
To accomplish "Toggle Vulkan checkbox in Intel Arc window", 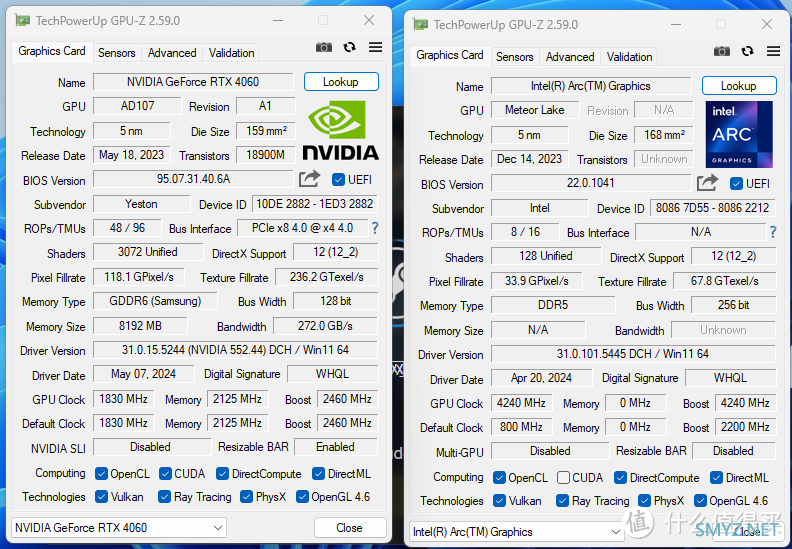I will pyautogui.click(x=500, y=501).
